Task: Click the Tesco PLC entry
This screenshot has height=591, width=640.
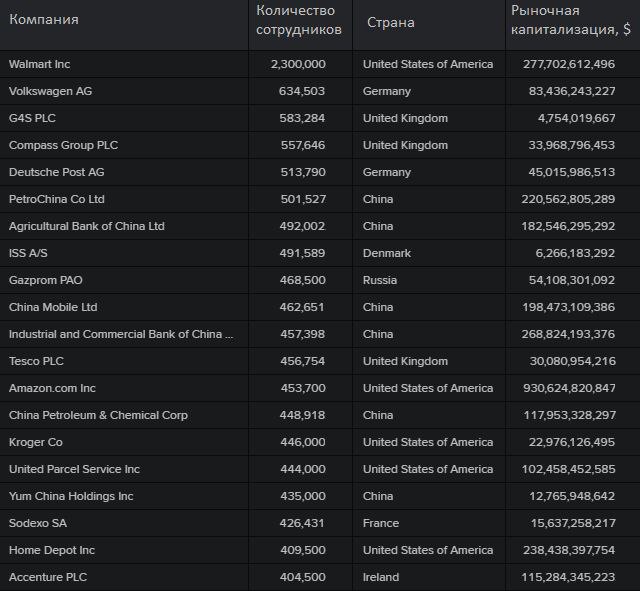Action: pyautogui.click(x=36, y=361)
